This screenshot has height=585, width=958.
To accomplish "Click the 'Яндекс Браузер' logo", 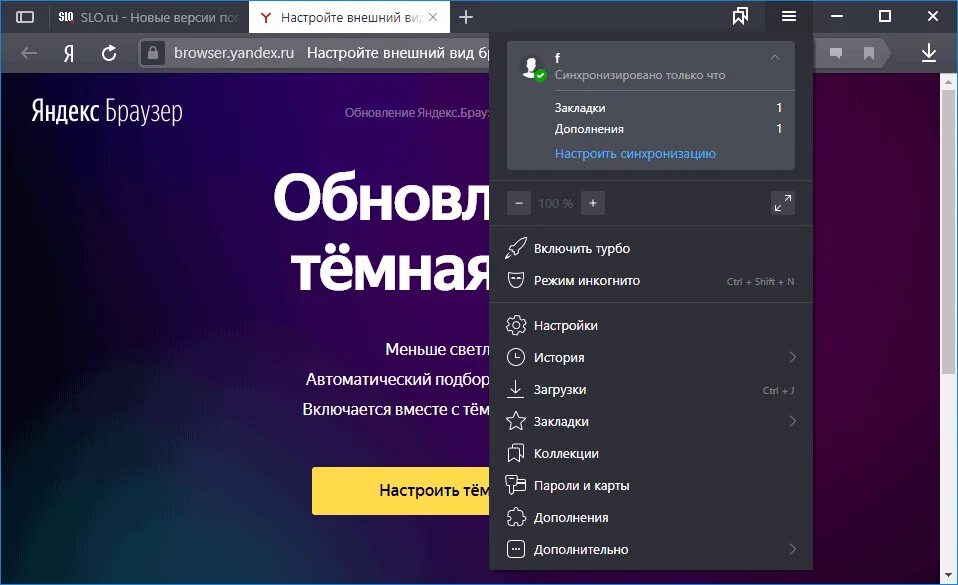I will (107, 111).
